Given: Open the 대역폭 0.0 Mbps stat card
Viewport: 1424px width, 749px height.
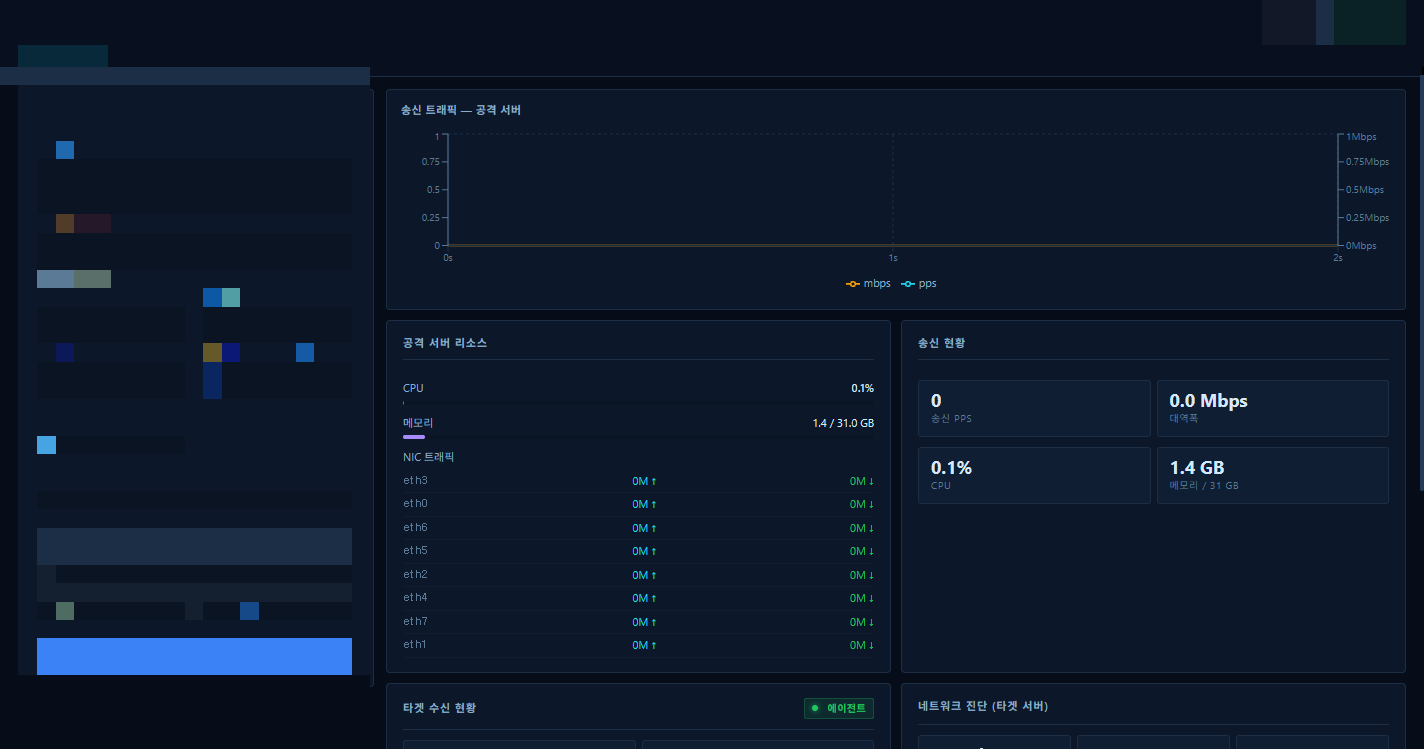Looking at the screenshot, I should [x=1273, y=408].
